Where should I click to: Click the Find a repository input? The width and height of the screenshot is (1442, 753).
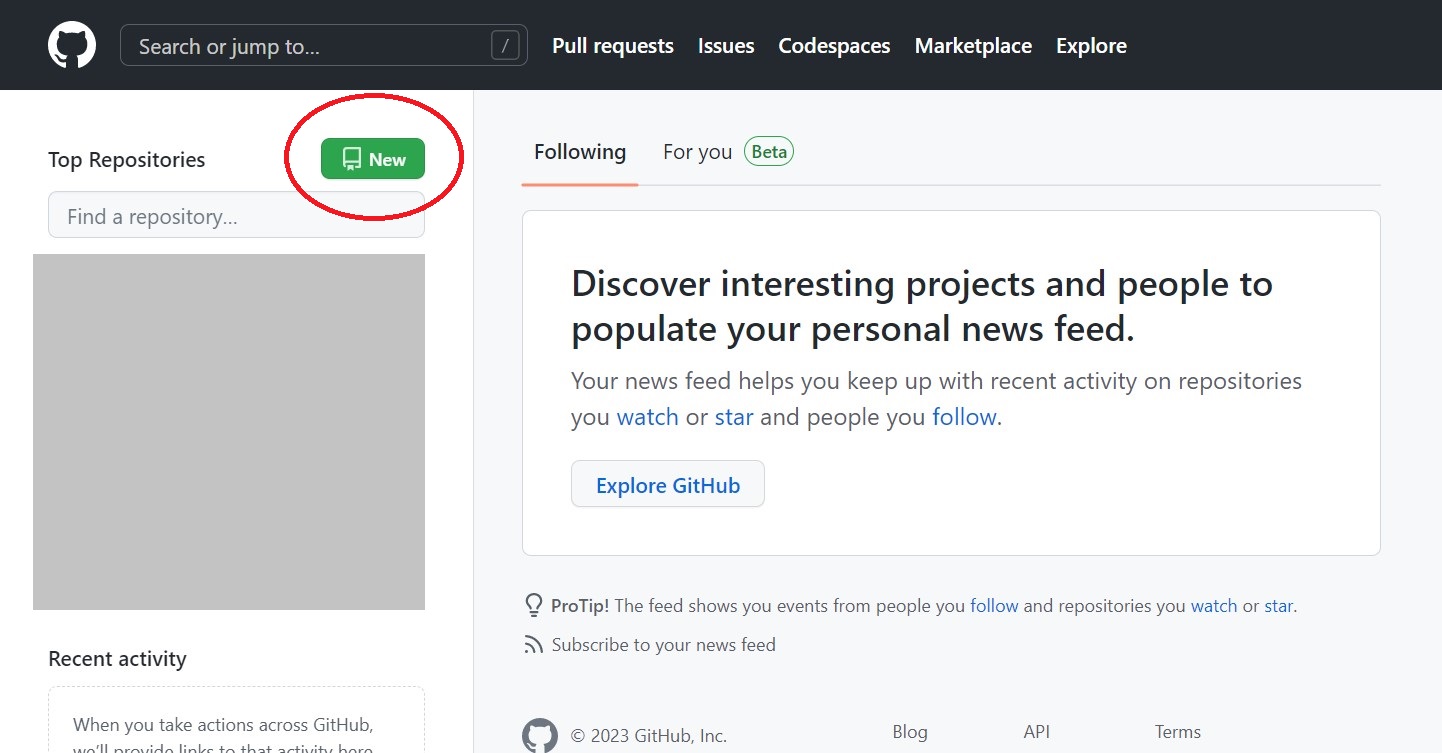[236, 216]
